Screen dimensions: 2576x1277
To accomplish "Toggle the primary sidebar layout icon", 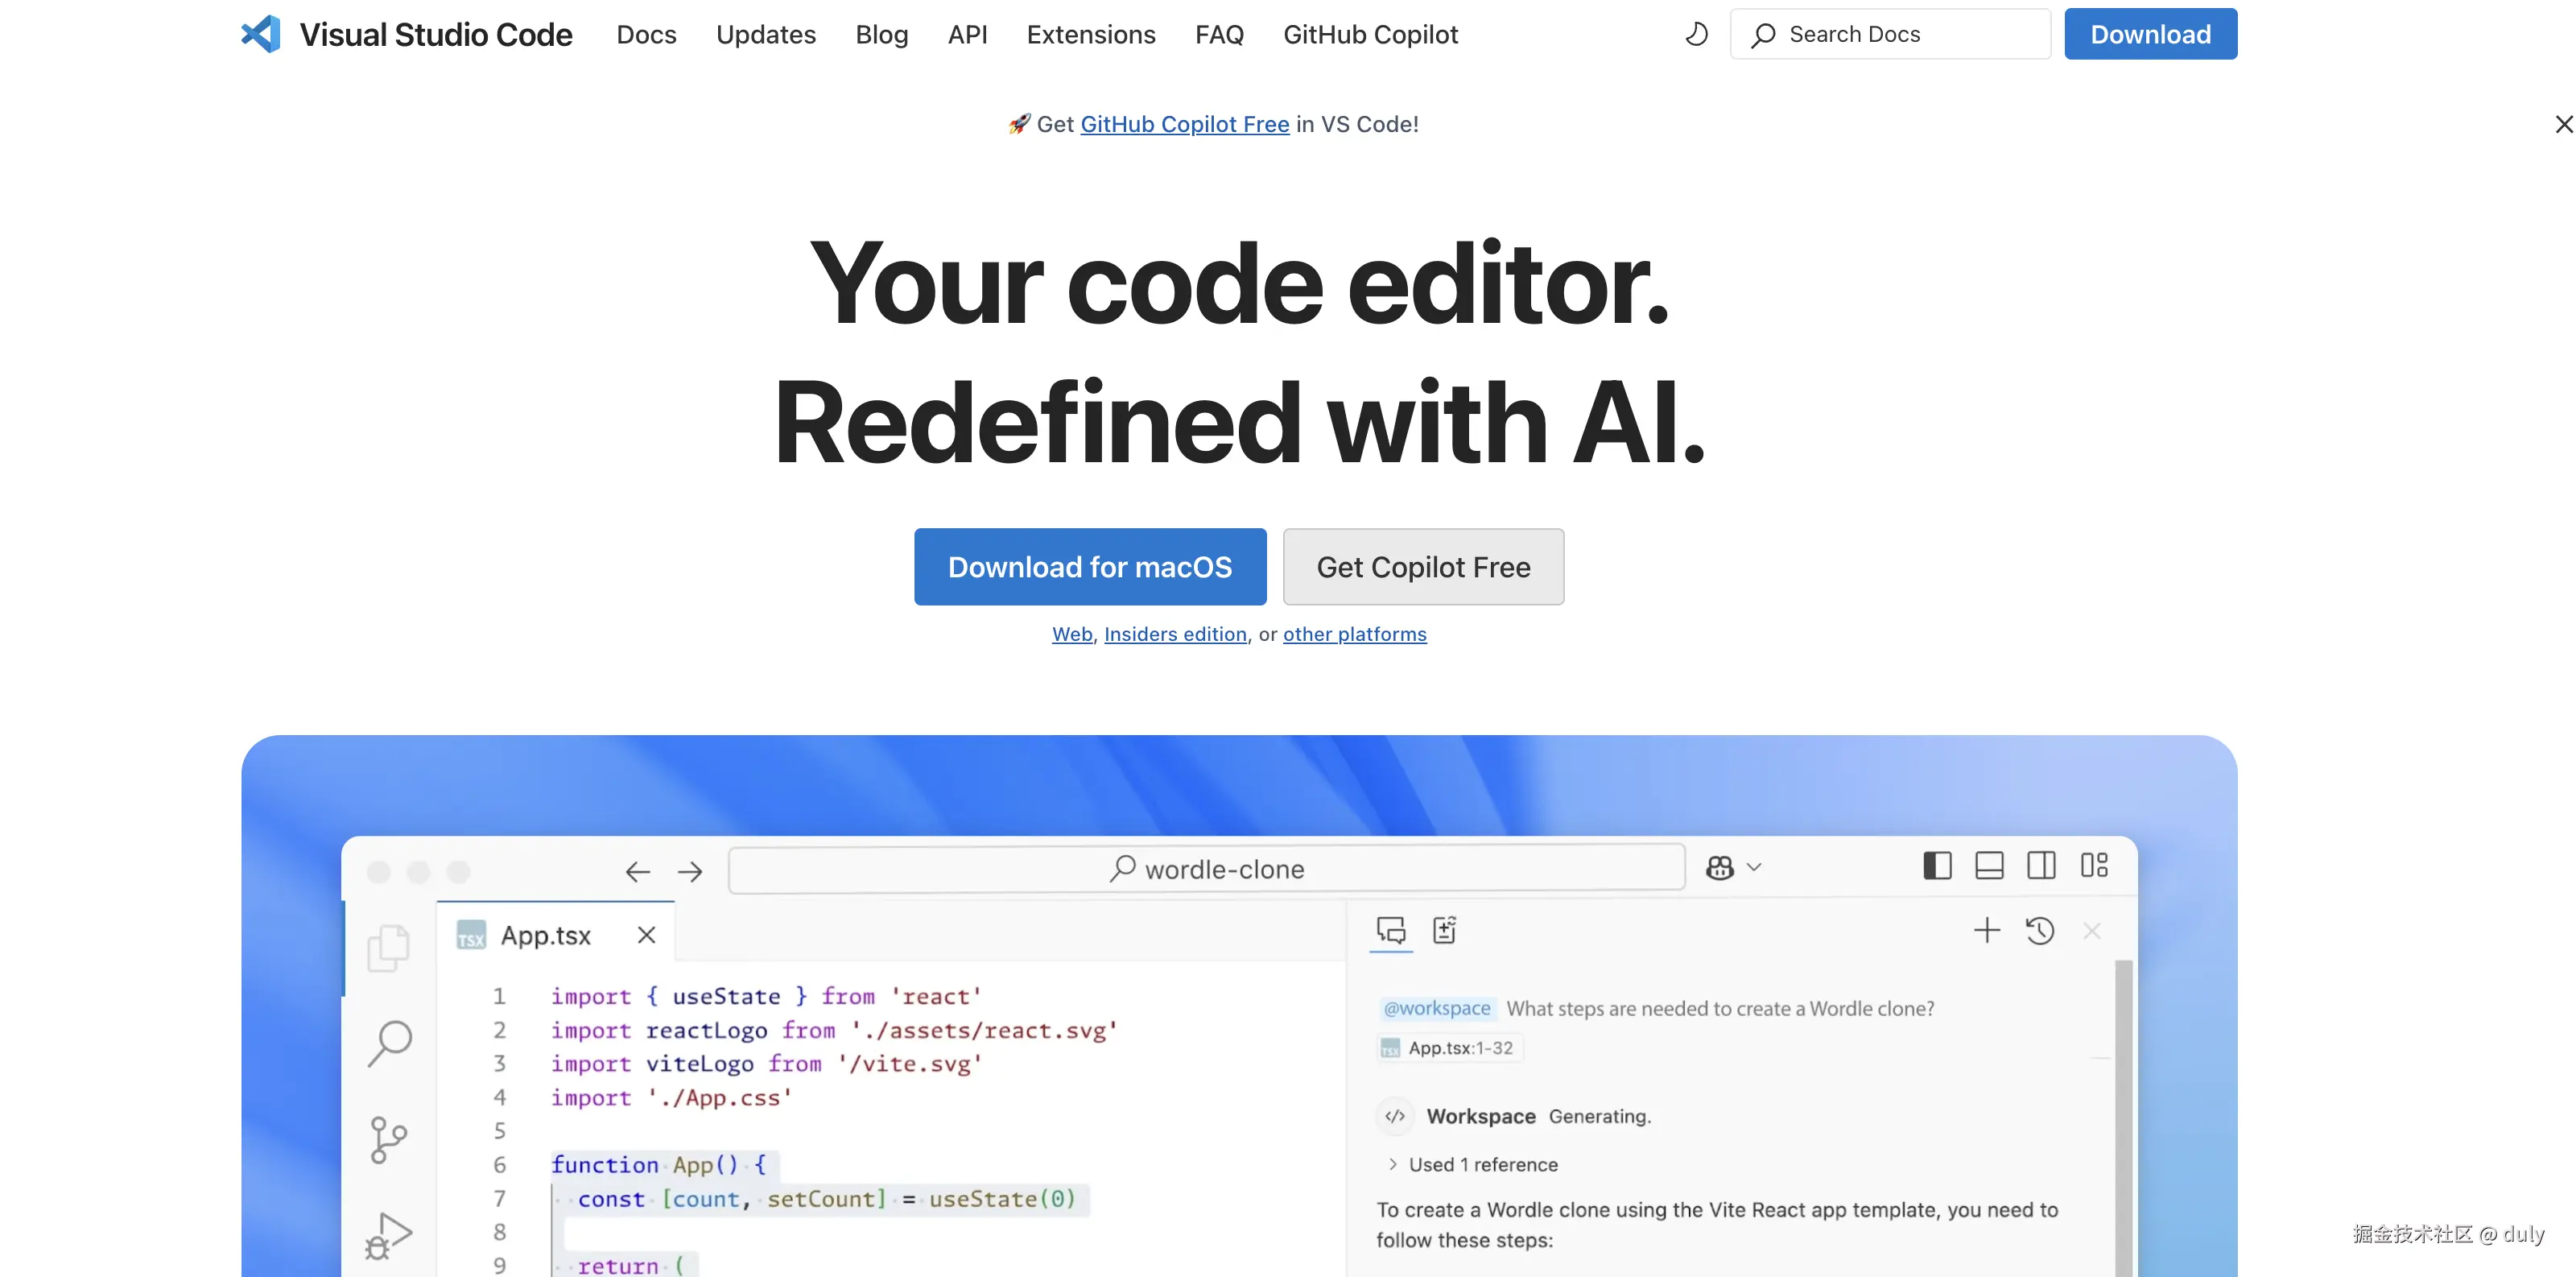I will click(1937, 865).
